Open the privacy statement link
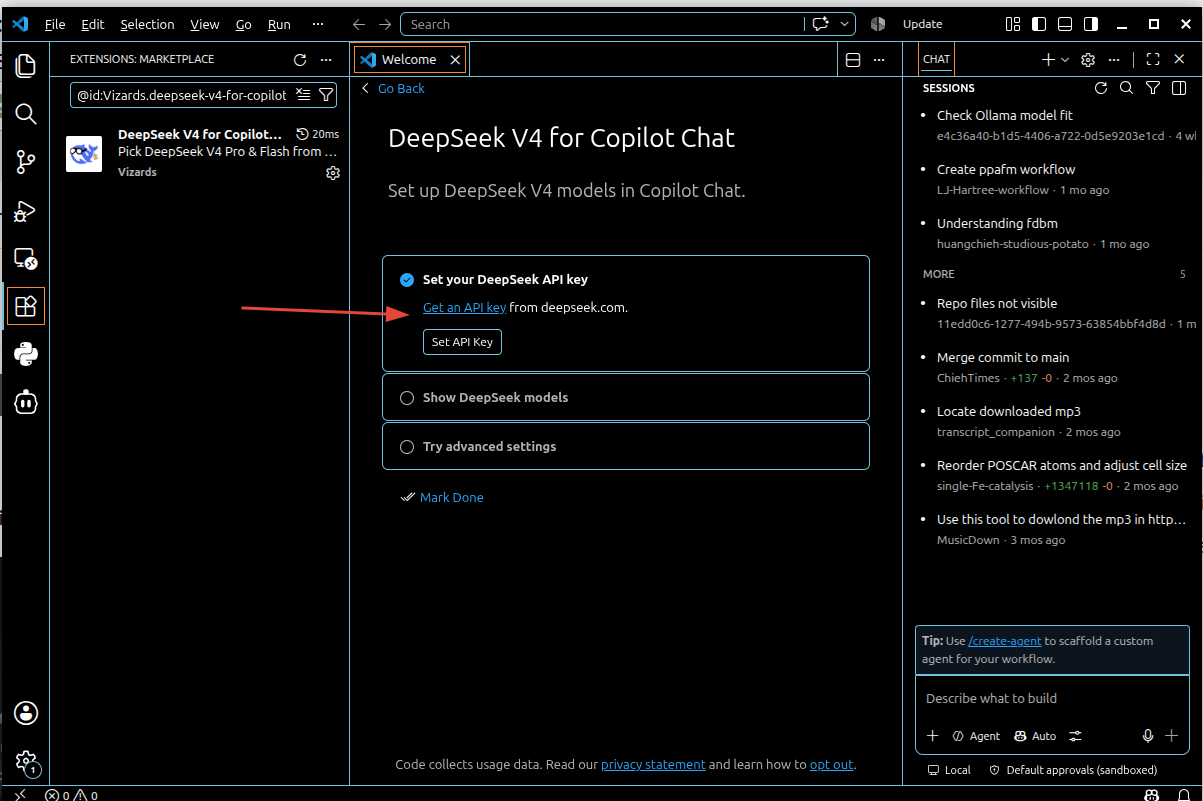The width and height of the screenshot is (1203, 801). pos(653,765)
